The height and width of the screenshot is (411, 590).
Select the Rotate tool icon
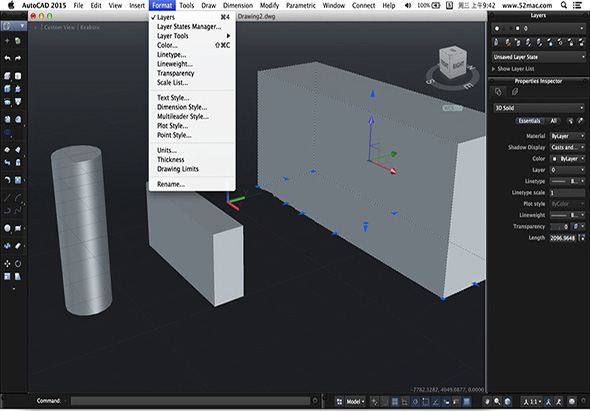[x=18, y=263]
